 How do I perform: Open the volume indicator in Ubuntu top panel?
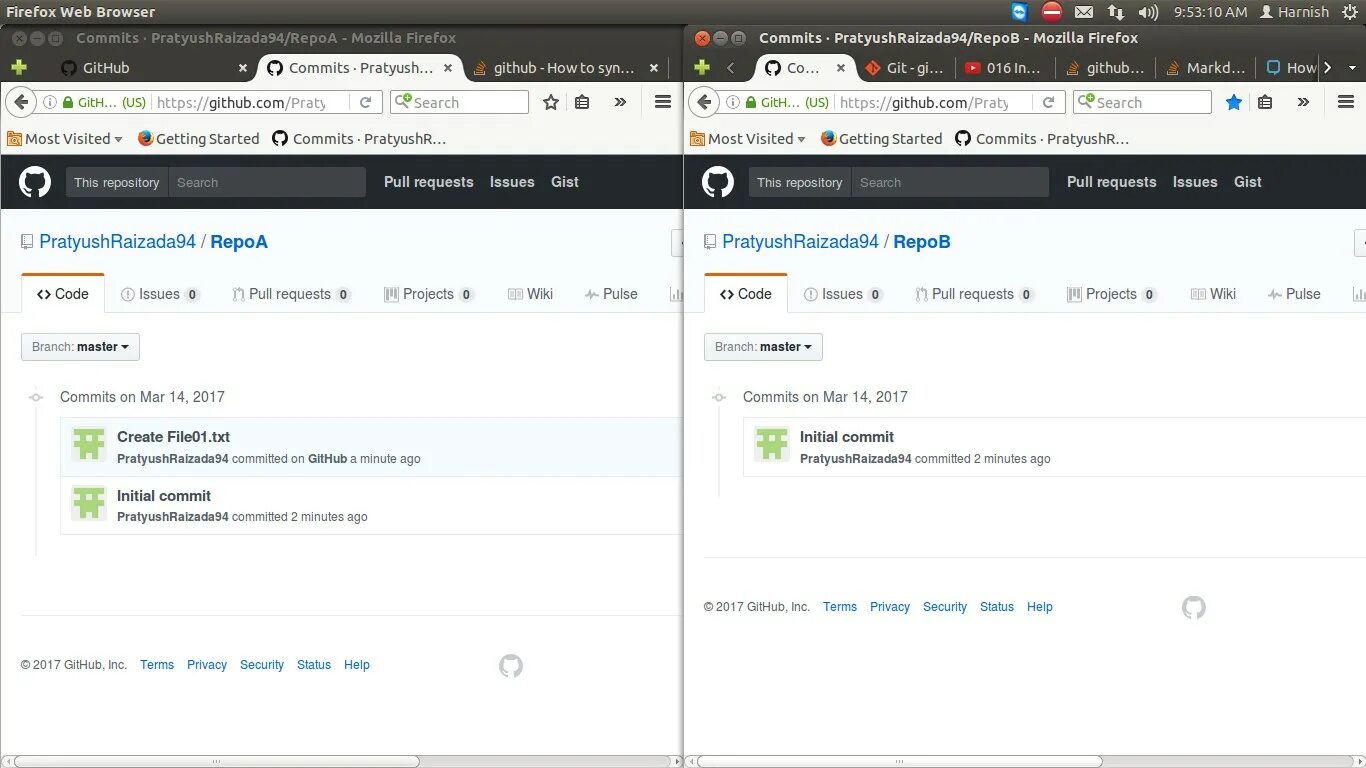pos(1148,12)
